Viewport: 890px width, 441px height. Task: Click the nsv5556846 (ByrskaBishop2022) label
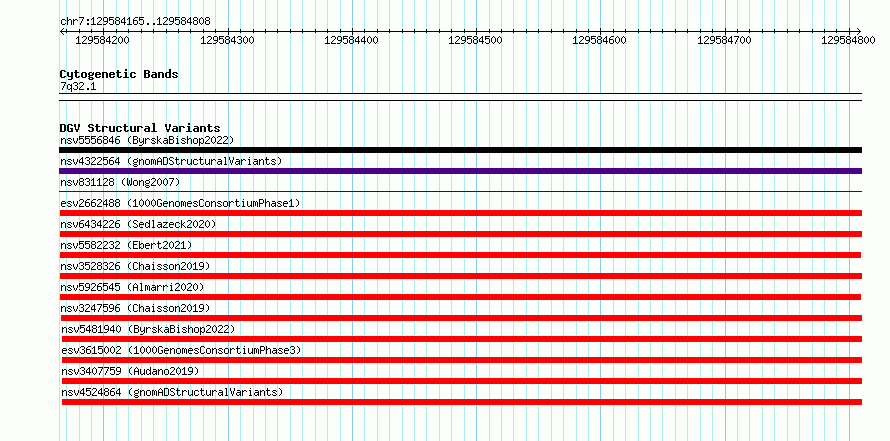pyautogui.click(x=147, y=140)
